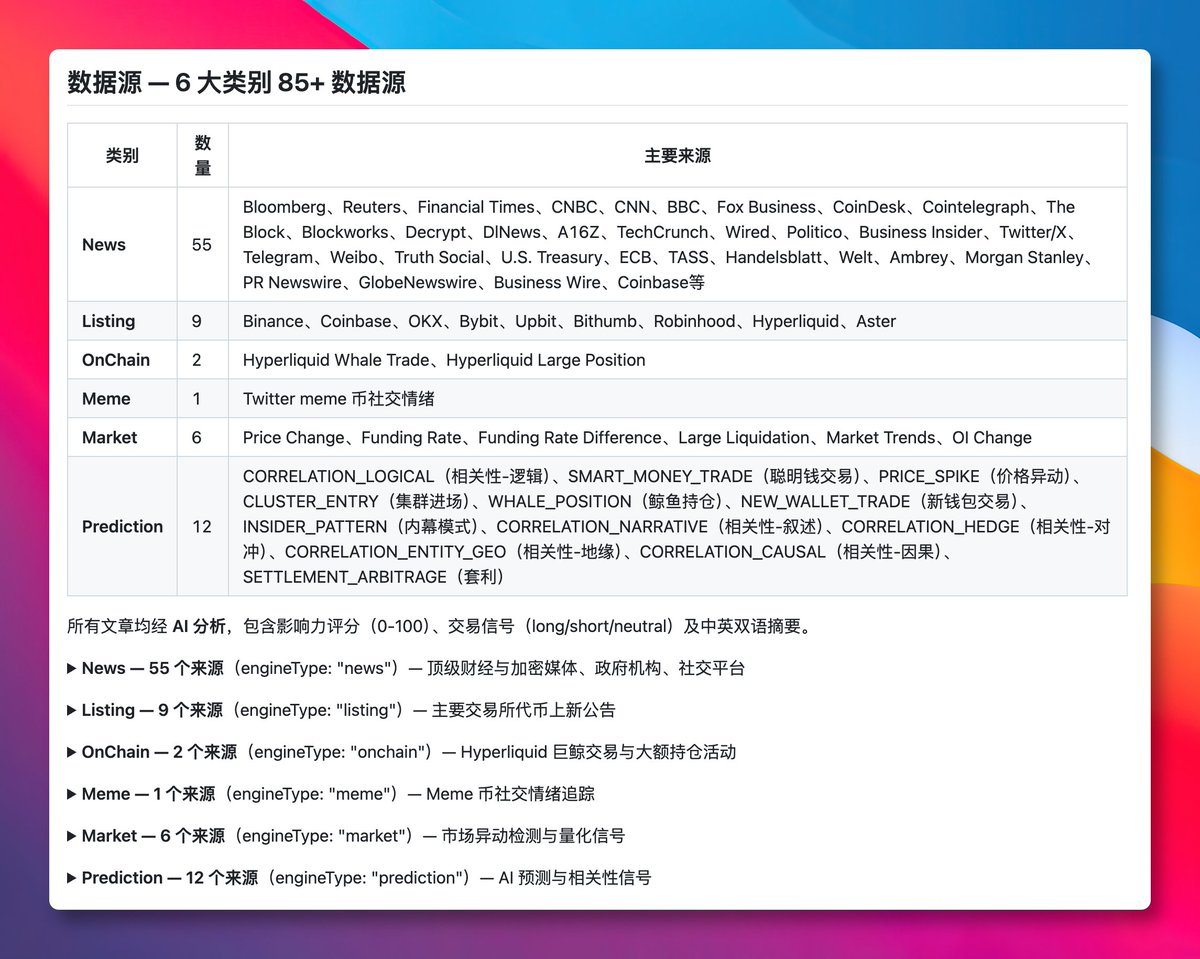
Task: Click OI Change in Market sources
Action: click(x=990, y=437)
